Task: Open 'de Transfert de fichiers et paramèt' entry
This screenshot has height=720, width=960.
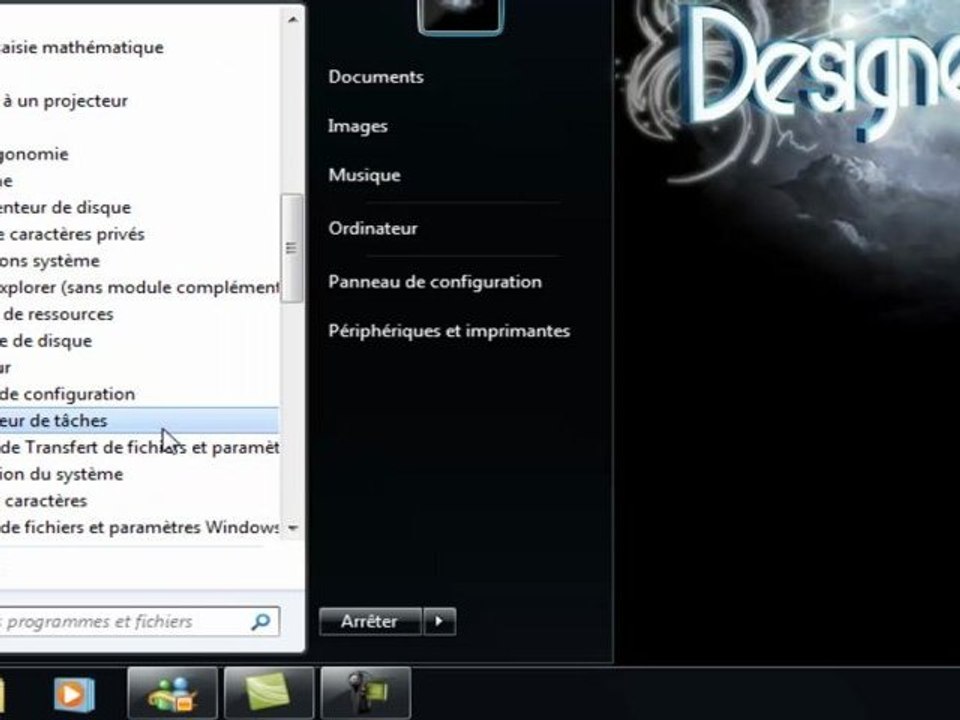Action: 139,448
